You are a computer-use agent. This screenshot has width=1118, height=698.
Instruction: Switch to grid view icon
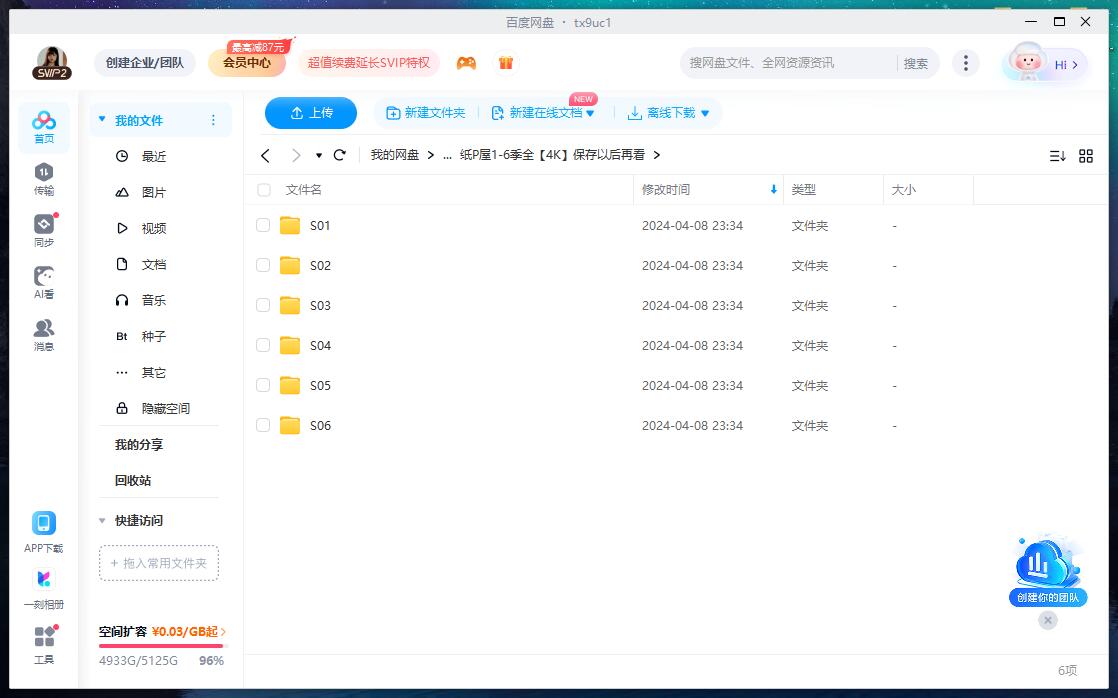(x=1086, y=156)
